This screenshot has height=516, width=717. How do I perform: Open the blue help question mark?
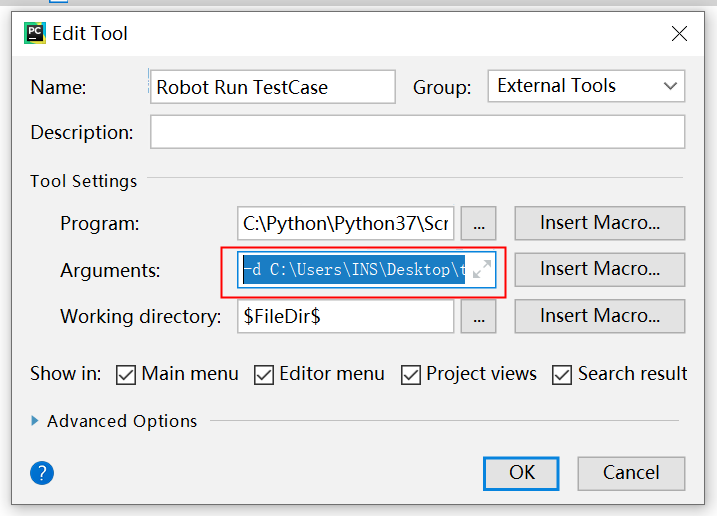[x=42, y=473]
